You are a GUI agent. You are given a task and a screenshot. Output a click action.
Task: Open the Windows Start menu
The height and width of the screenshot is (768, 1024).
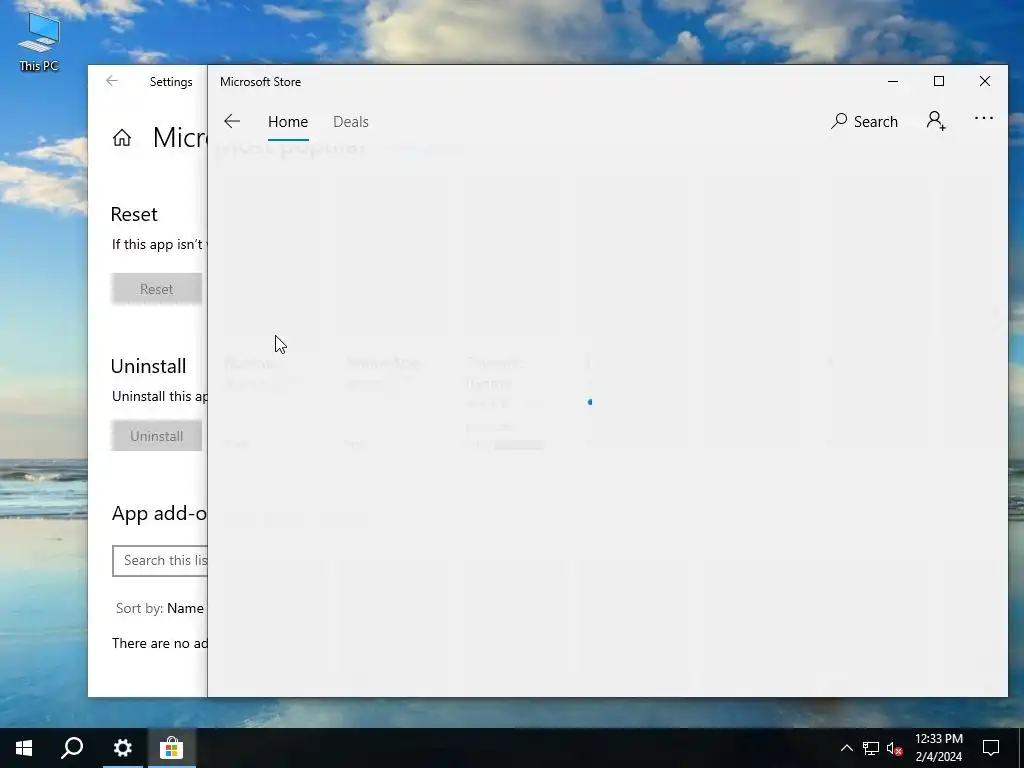24,748
